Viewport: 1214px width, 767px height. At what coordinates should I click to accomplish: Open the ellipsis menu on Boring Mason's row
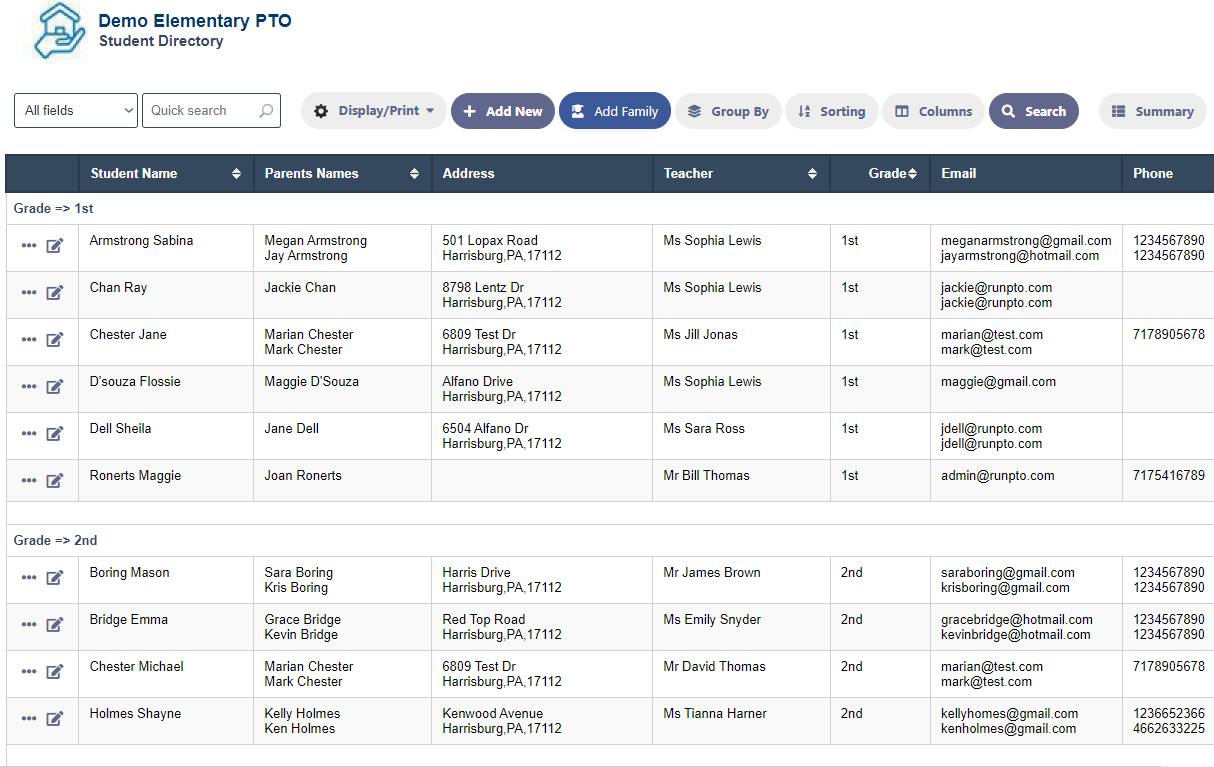(29, 577)
